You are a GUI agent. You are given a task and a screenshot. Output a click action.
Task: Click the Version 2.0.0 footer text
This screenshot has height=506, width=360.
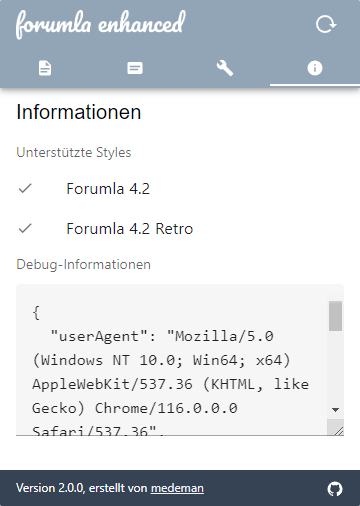[x=50, y=488]
